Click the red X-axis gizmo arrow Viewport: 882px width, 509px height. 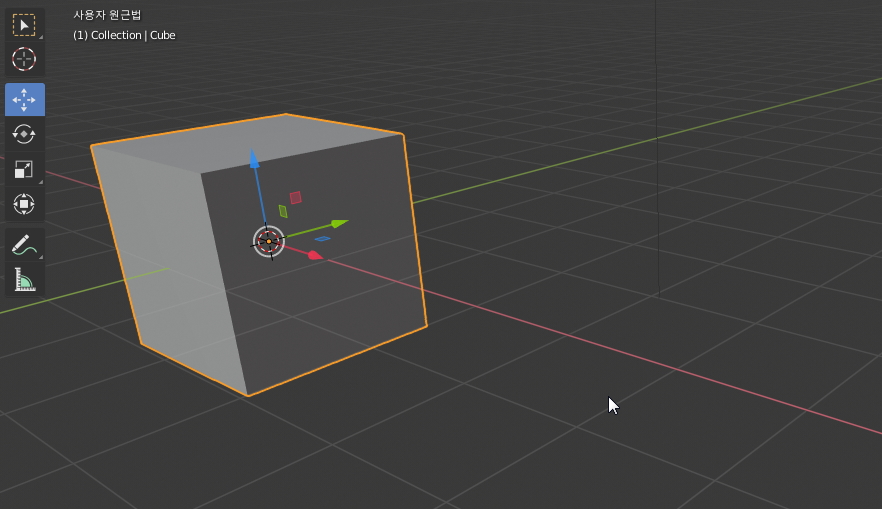314,255
